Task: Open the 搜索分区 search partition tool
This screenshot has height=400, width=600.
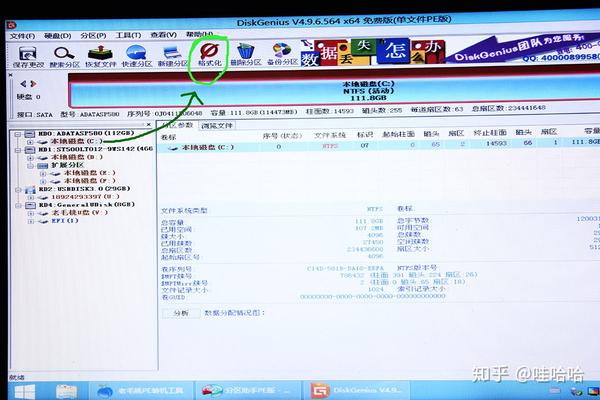Action: coord(64,57)
